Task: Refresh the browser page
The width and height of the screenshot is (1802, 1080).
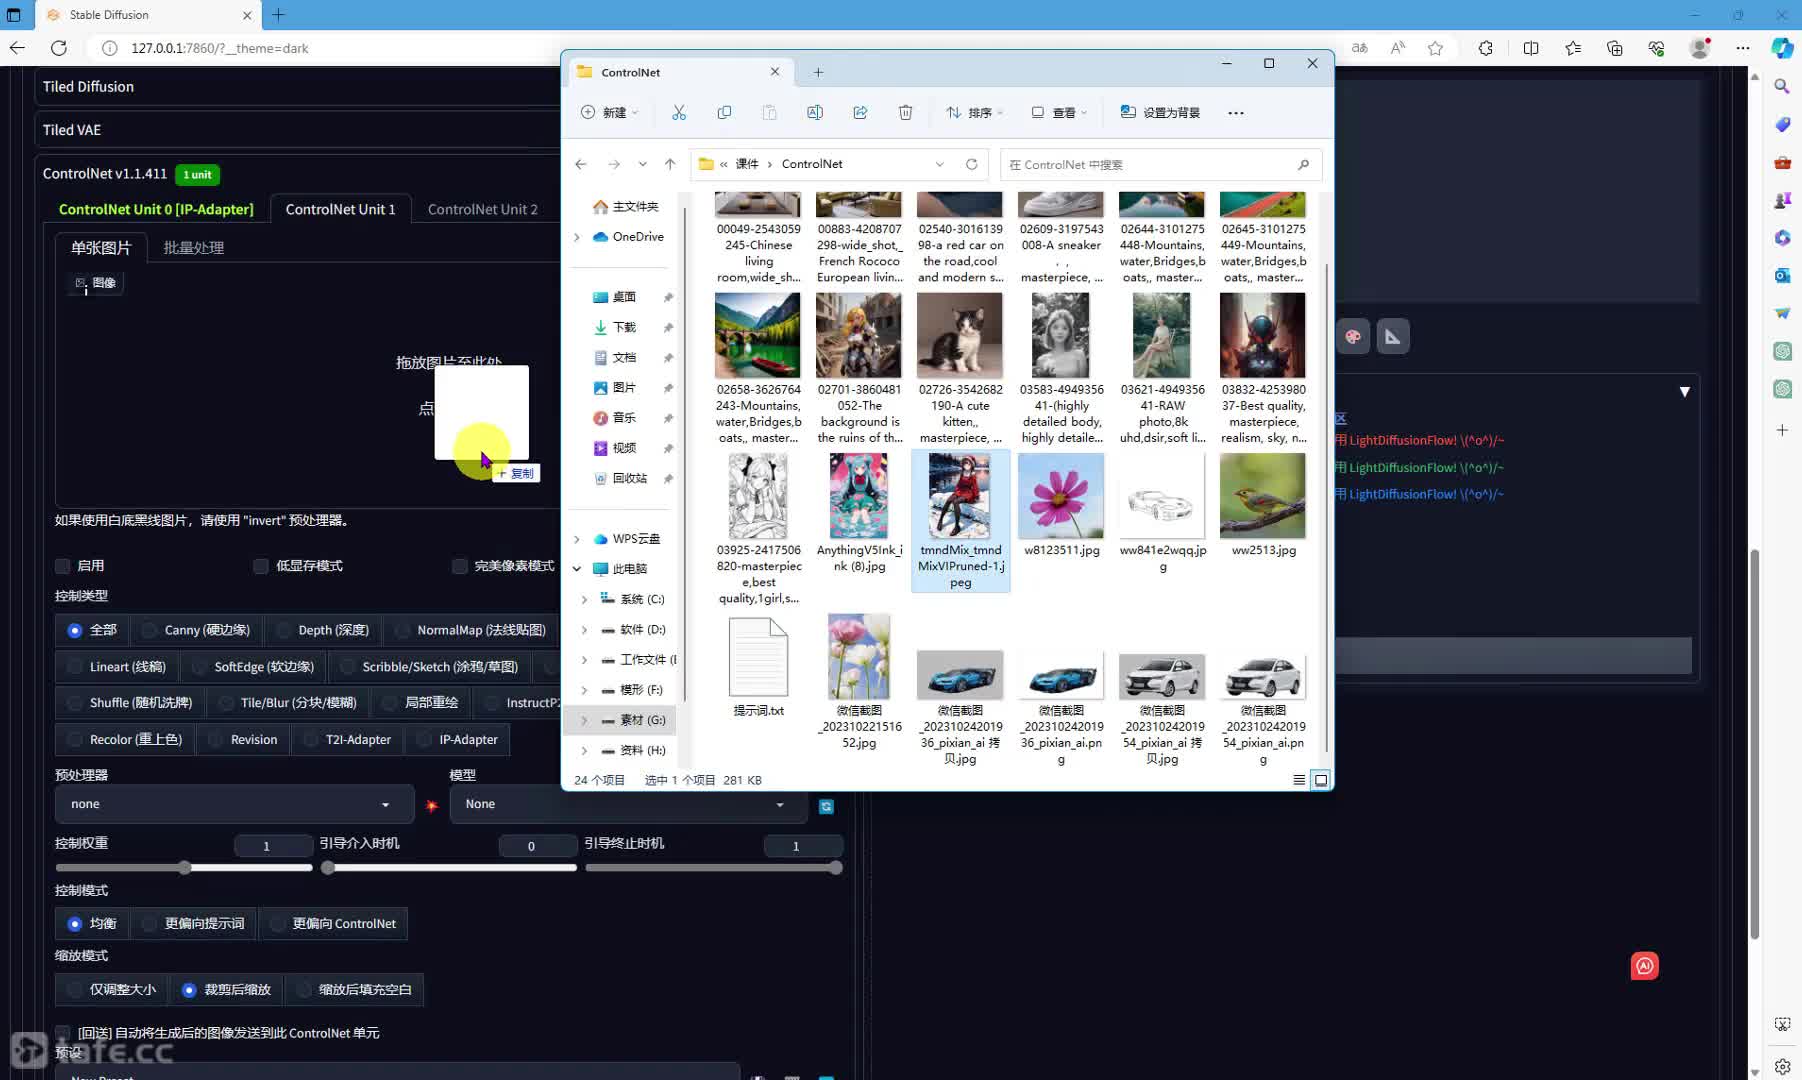Action: pos(59,48)
